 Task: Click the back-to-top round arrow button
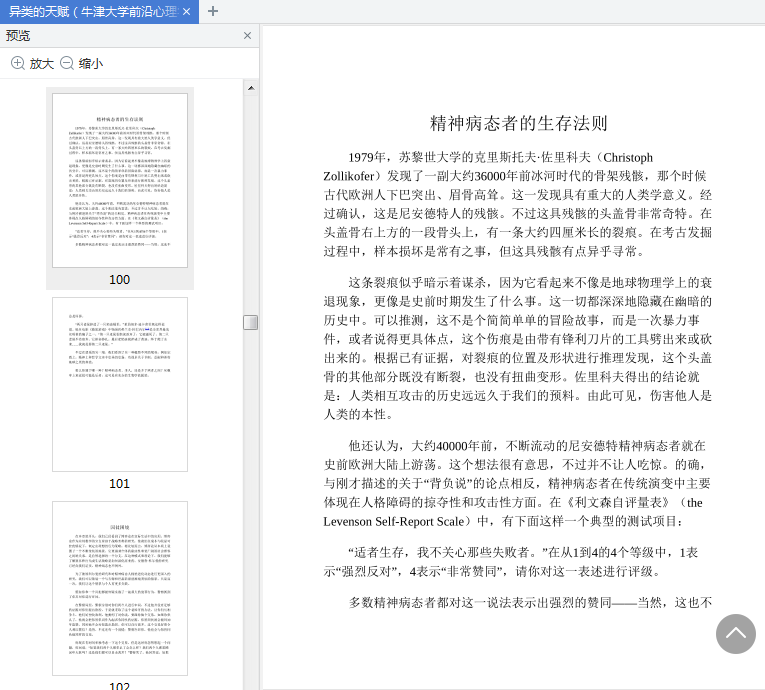pos(736,634)
